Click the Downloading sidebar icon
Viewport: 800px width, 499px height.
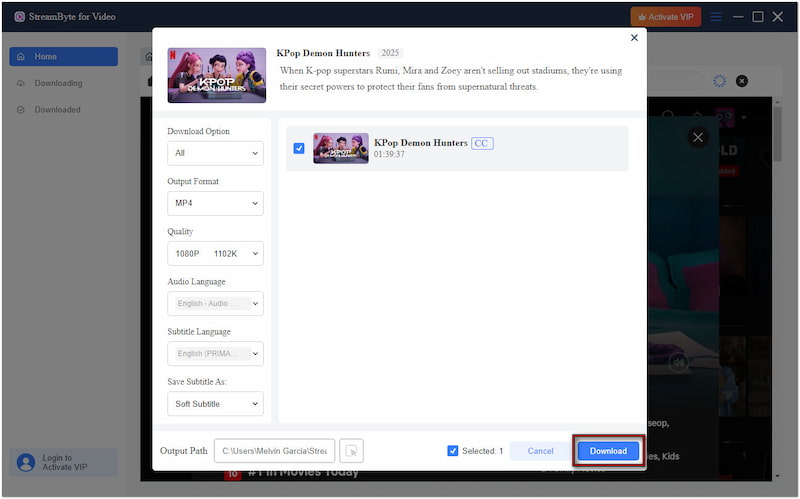pyautogui.click(x=22, y=83)
